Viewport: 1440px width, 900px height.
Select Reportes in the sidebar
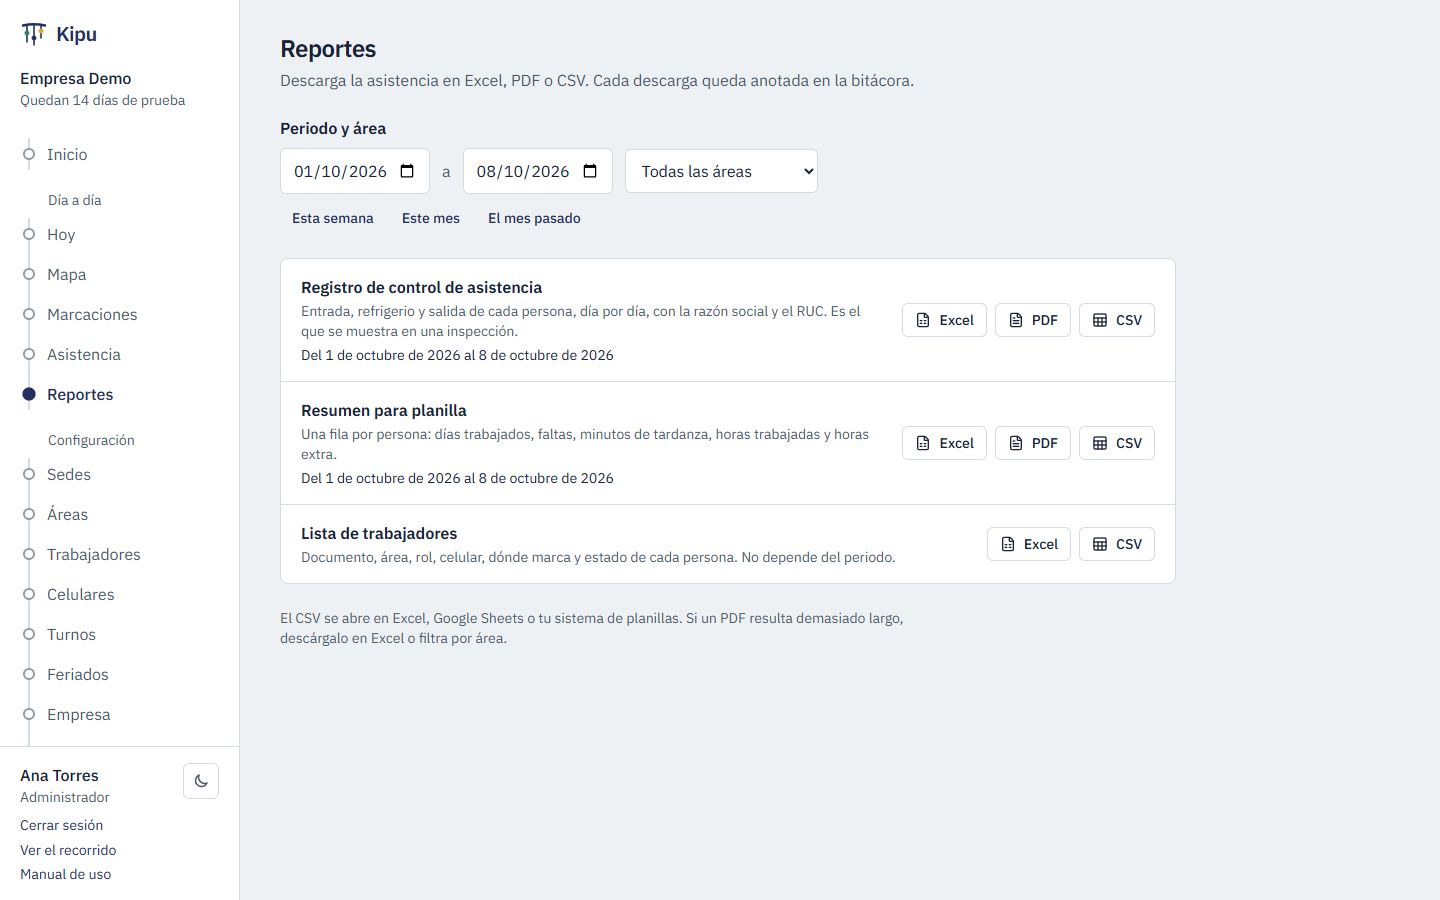[80, 394]
